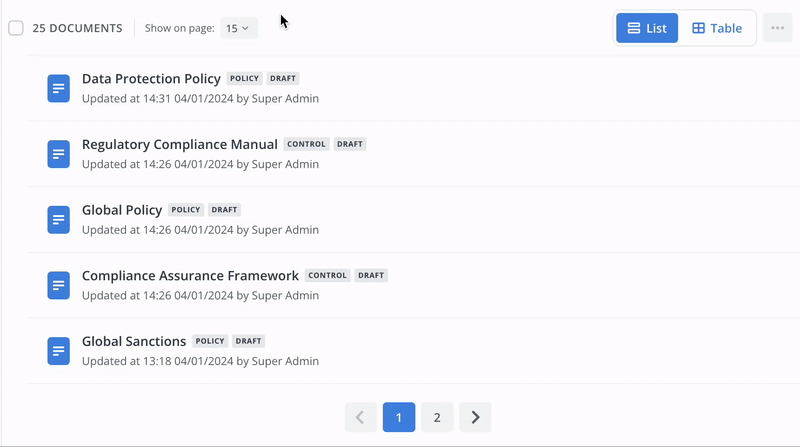Click the Compliance Assurance Framework document icon
The height and width of the screenshot is (447, 800).
pos(59,285)
